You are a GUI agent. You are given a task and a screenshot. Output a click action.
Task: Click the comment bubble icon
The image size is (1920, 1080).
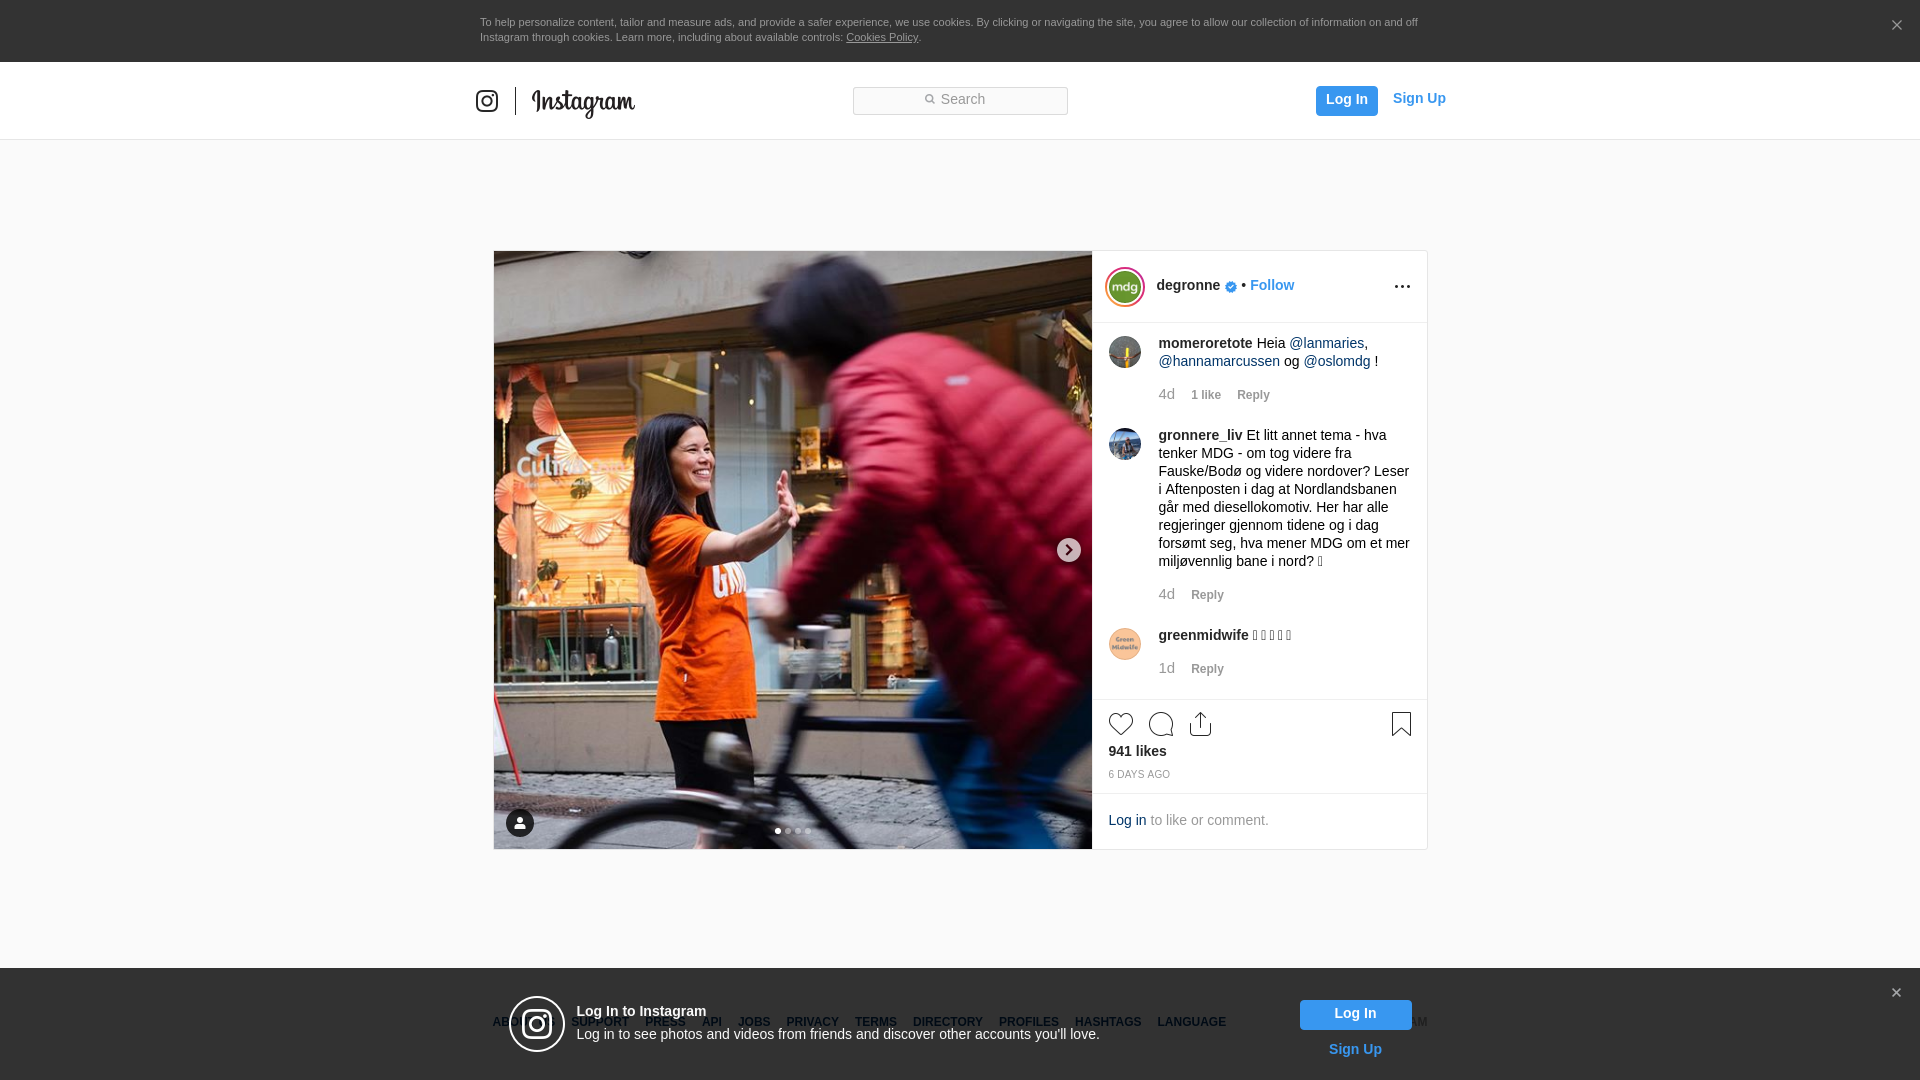(x=1160, y=724)
